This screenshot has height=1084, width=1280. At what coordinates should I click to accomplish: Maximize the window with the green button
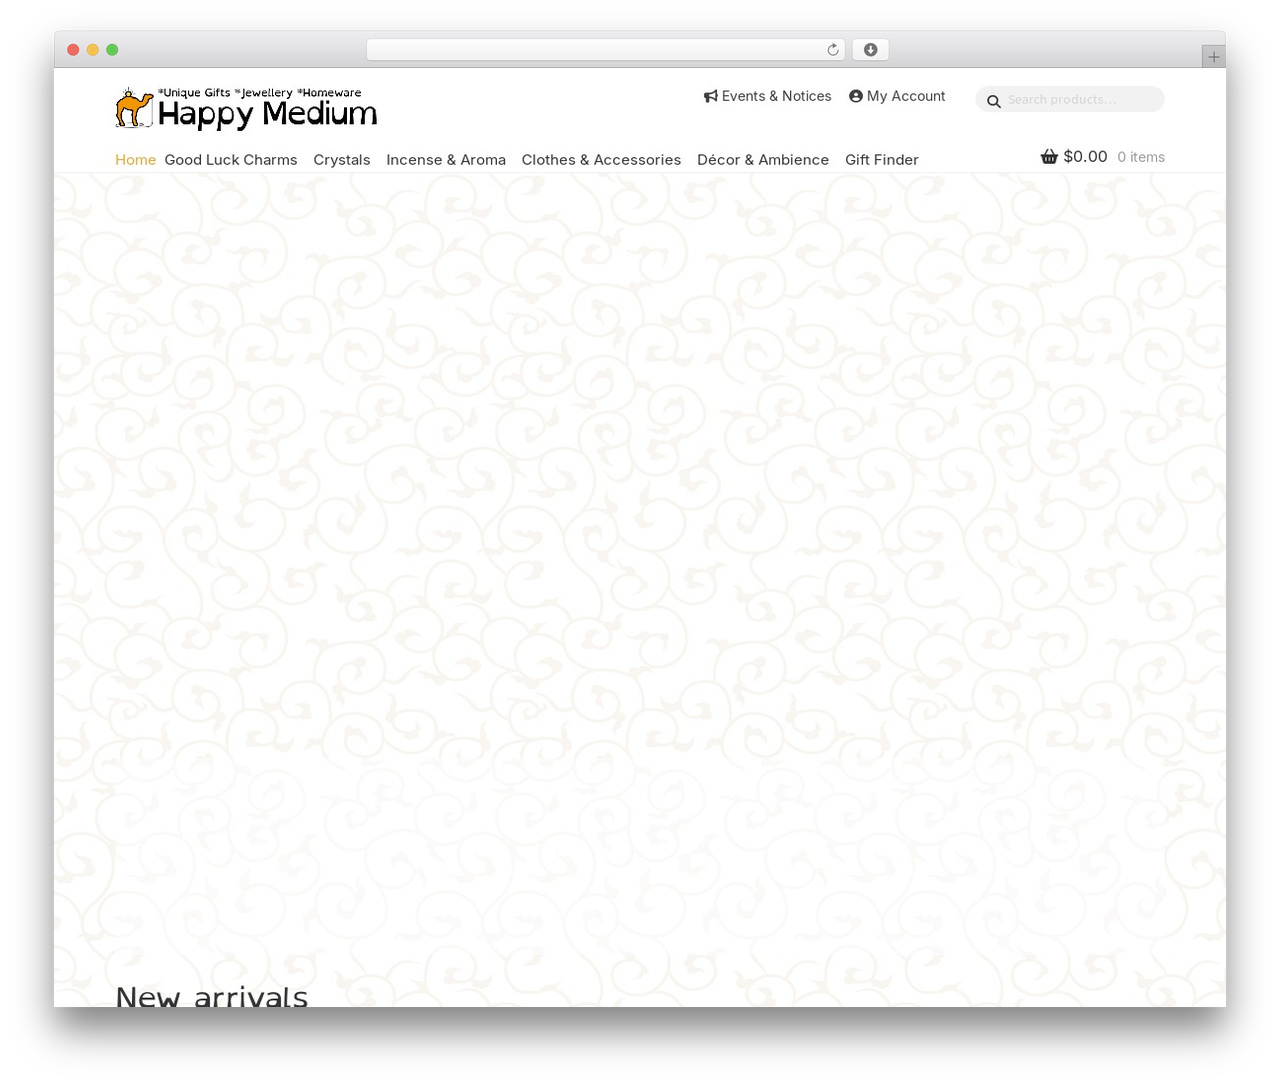[112, 50]
